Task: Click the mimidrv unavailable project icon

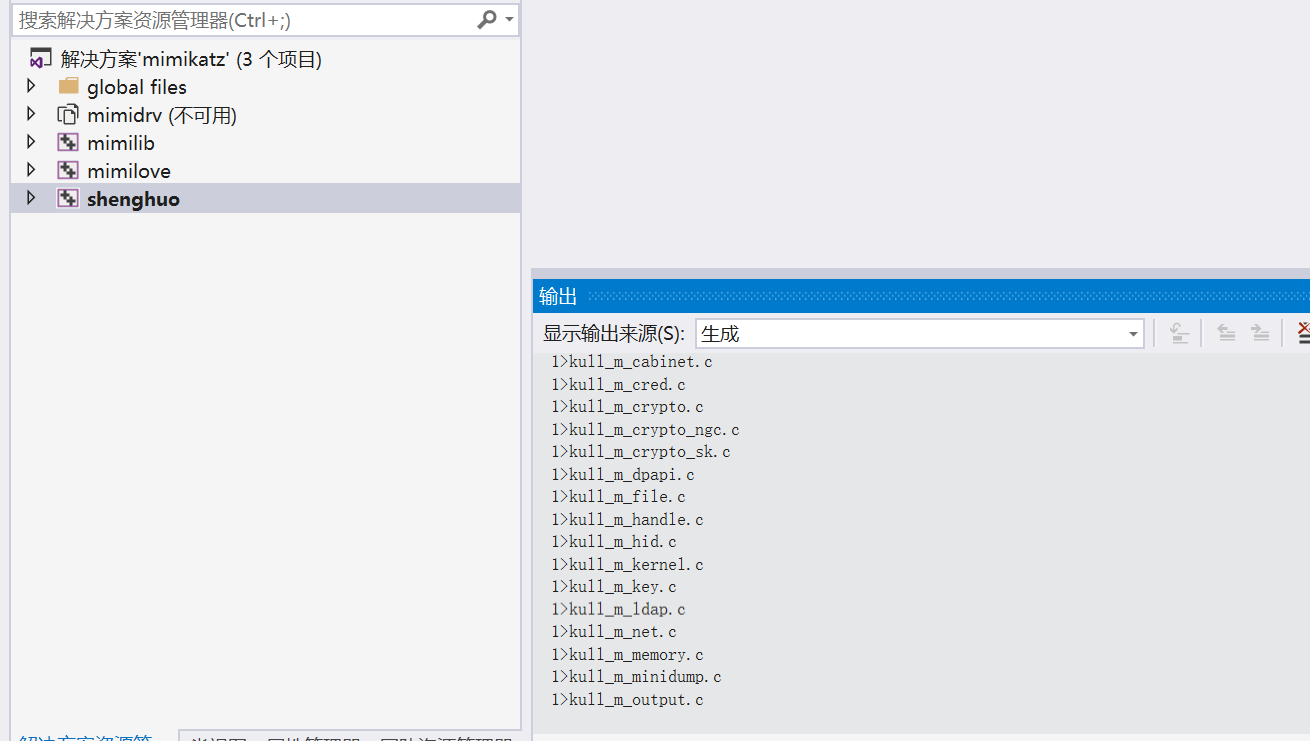Action: [x=68, y=114]
